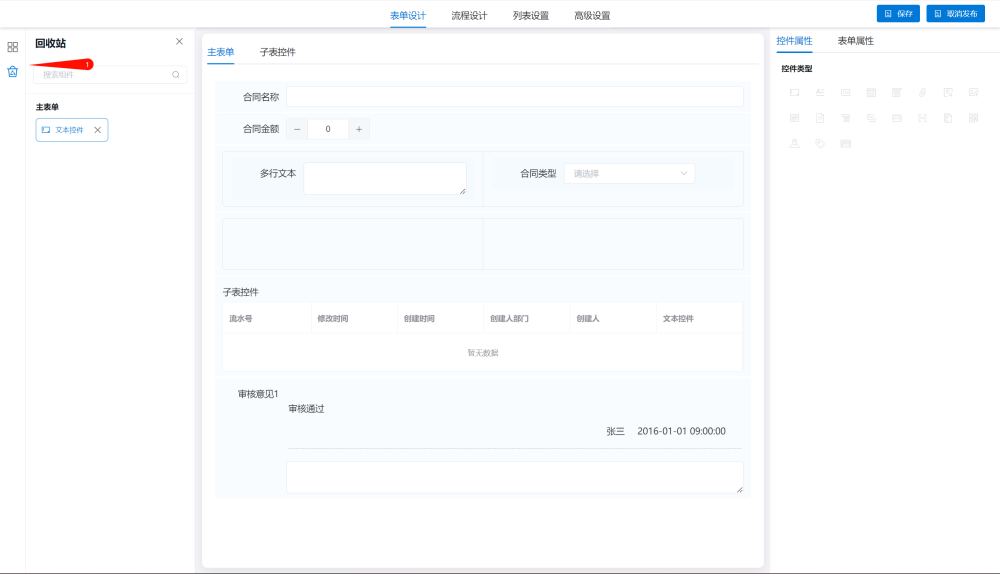Click into the 合同名称 input field
Viewport: 1000px width, 574px height.
click(x=514, y=97)
